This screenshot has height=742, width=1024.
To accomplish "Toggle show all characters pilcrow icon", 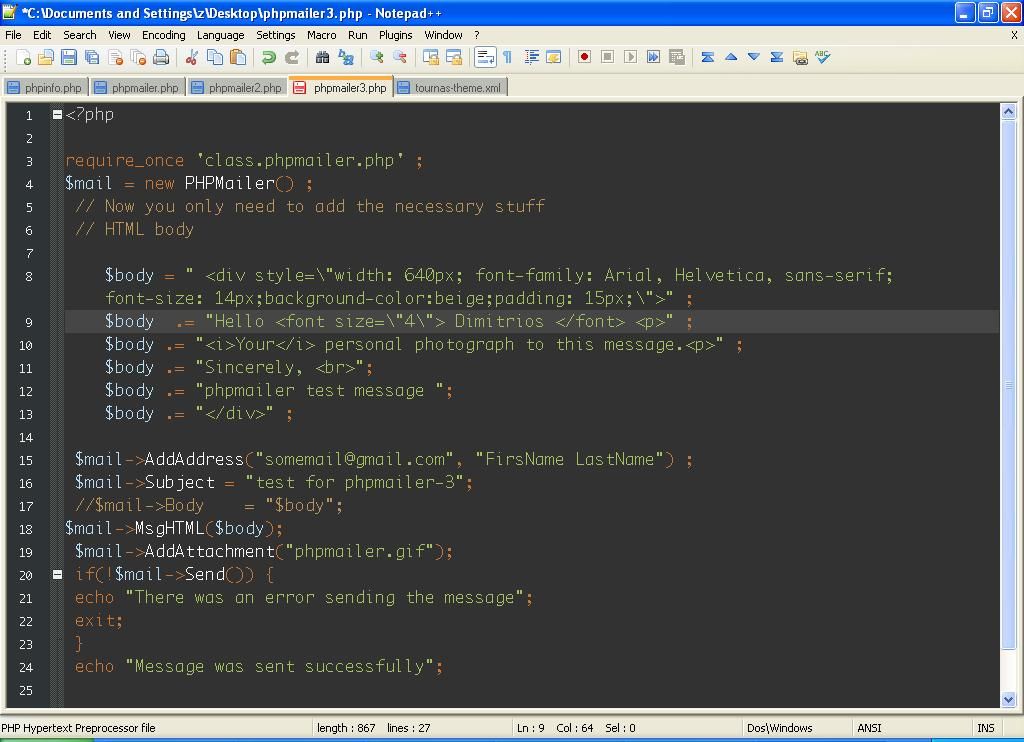I will pyautogui.click(x=507, y=58).
